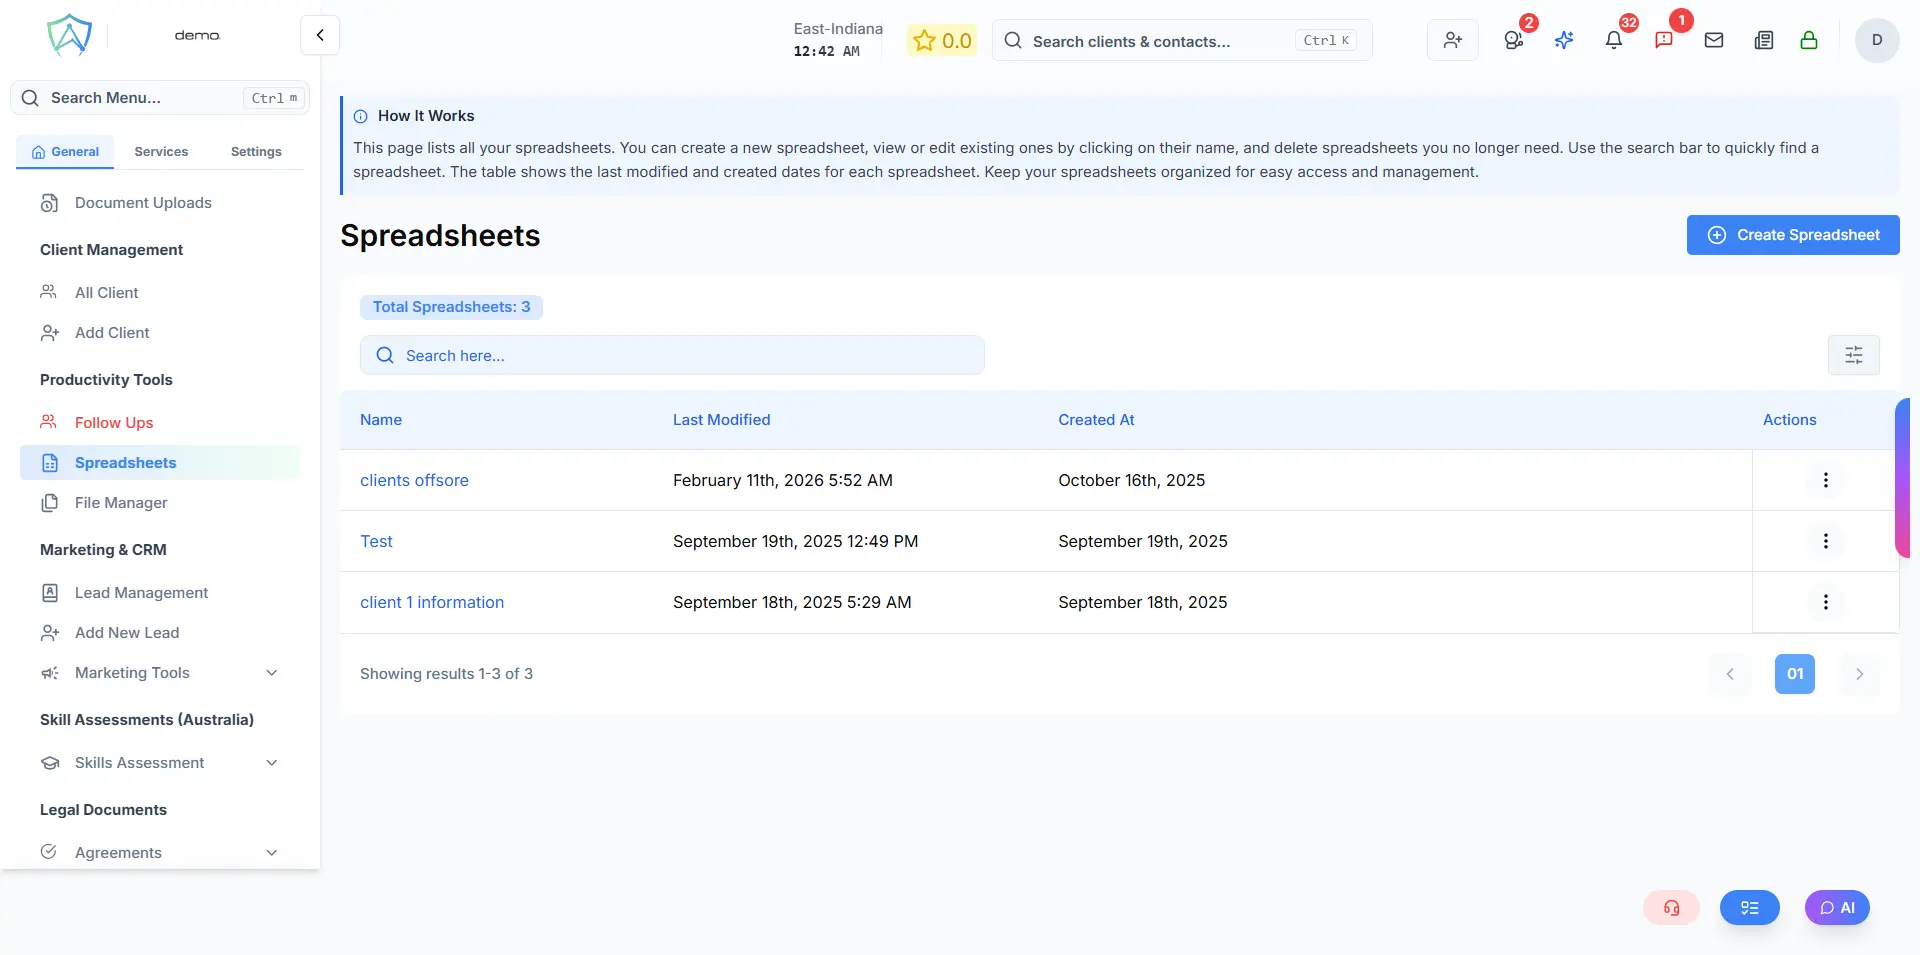
Task: Open the blue checklist floating button
Action: (1749, 908)
